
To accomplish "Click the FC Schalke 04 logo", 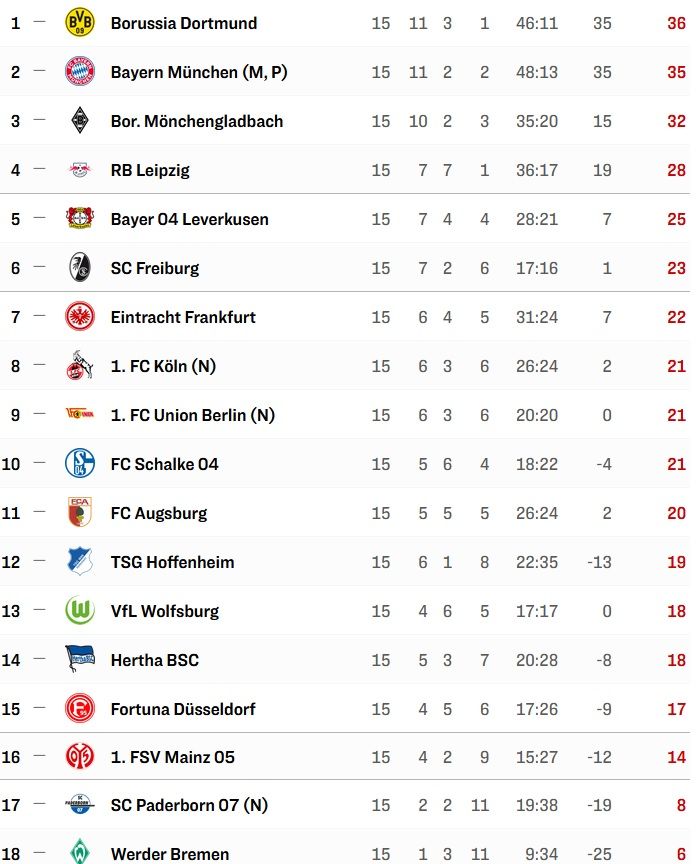I will coord(80,464).
